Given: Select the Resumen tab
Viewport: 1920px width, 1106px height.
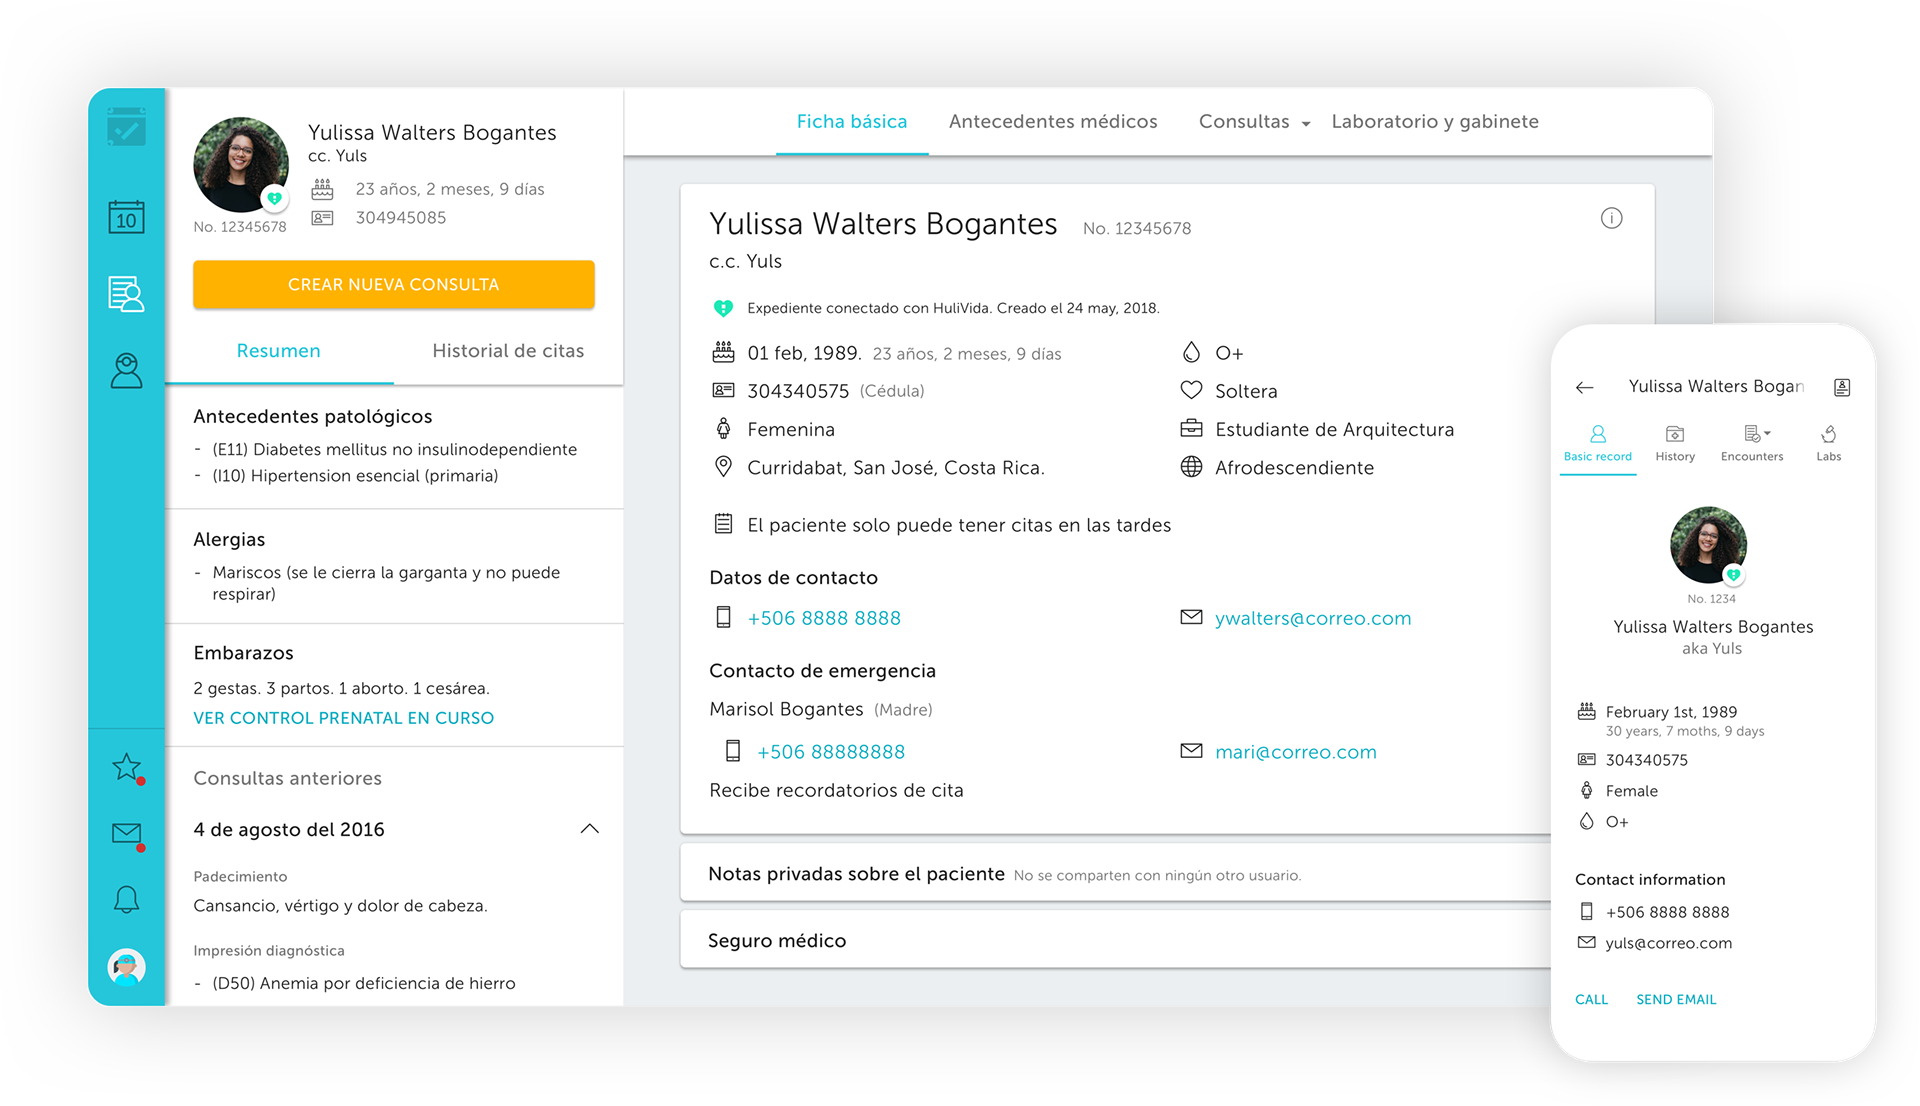Looking at the screenshot, I should (x=279, y=351).
